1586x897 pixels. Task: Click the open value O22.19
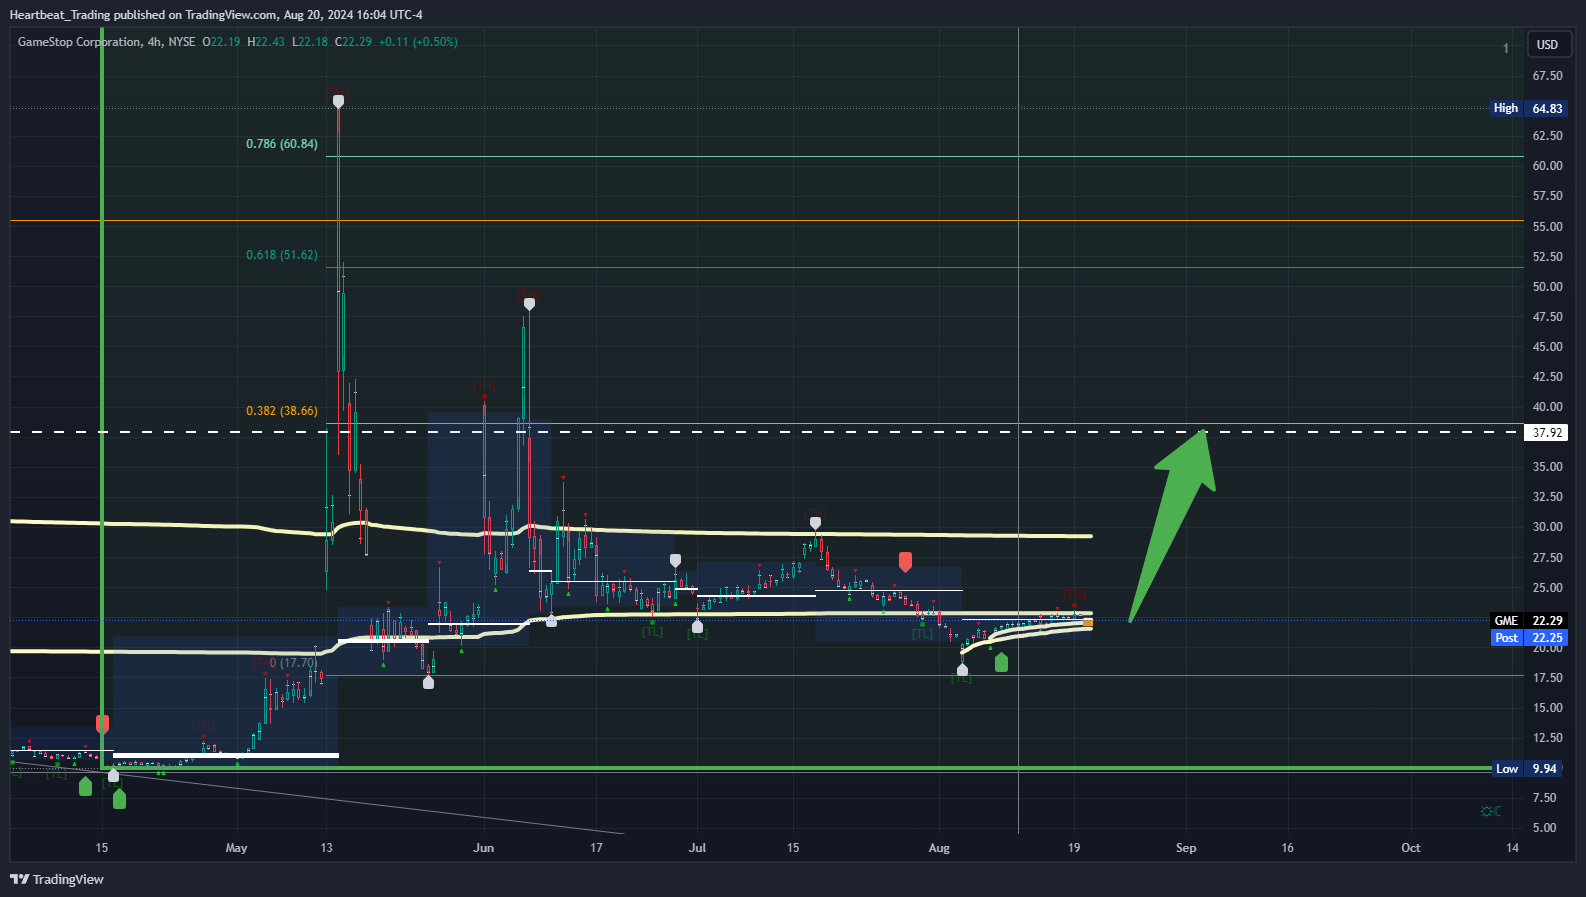click(221, 42)
